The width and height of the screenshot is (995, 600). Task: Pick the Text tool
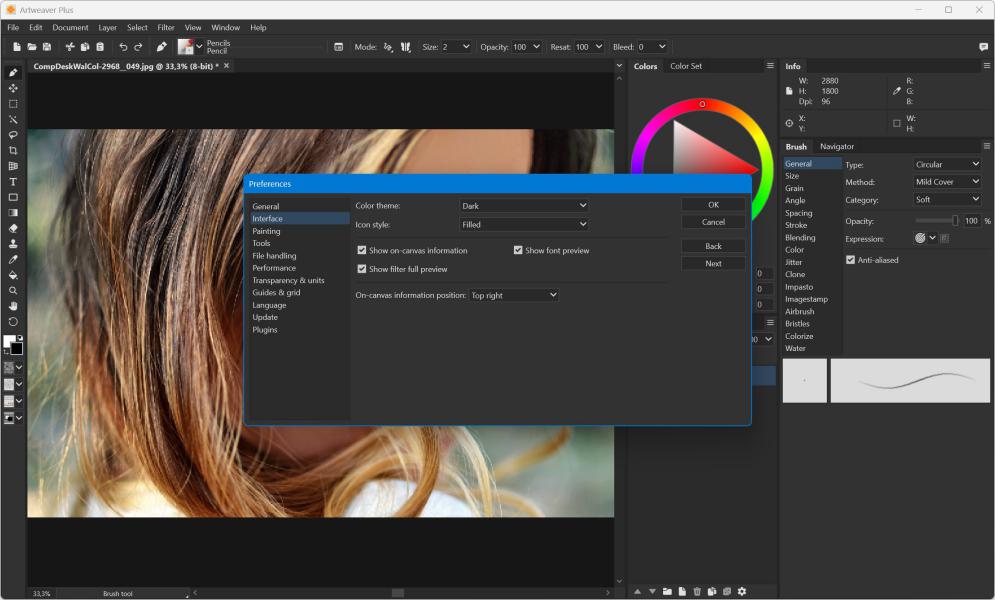13,182
